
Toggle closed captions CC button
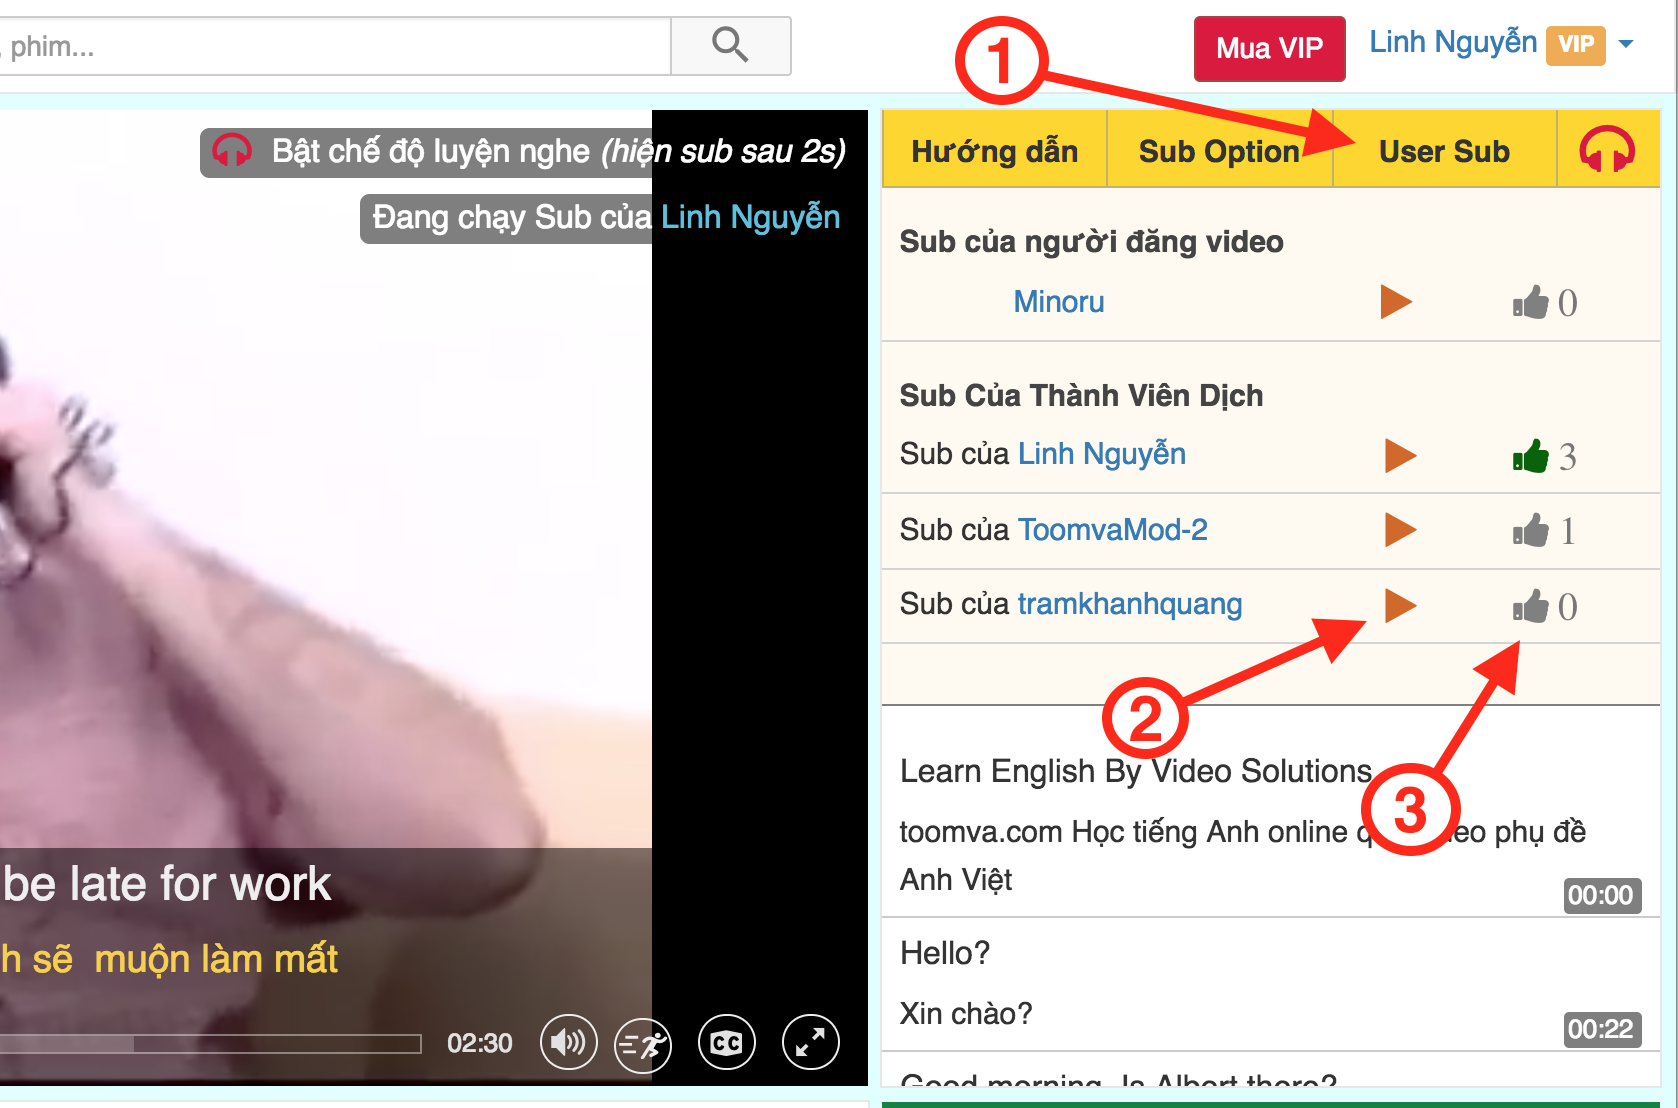[x=726, y=1043]
